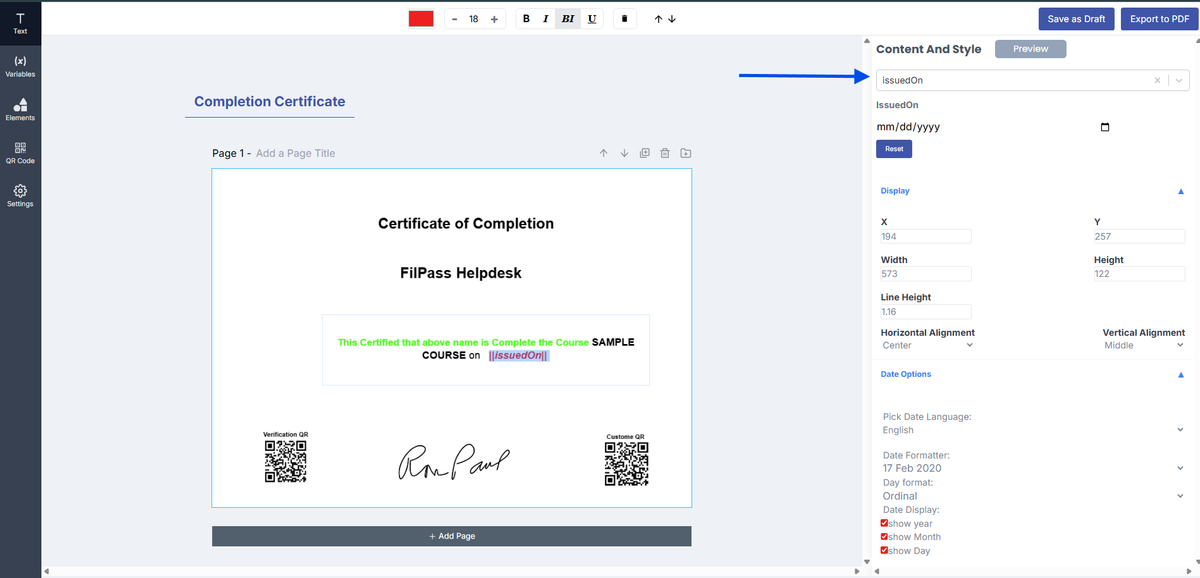The image size is (1200, 578).
Task: Duplicate Page 1
Action: (x=645, y=153)
